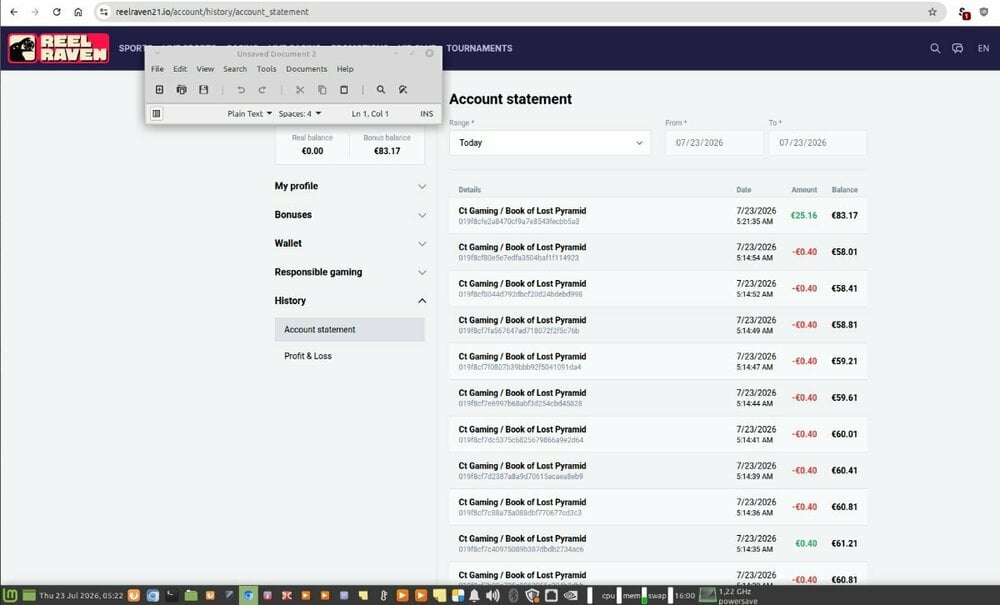Go to Profit & Loss history page
Screen dimensions: 1000x605
308,356
